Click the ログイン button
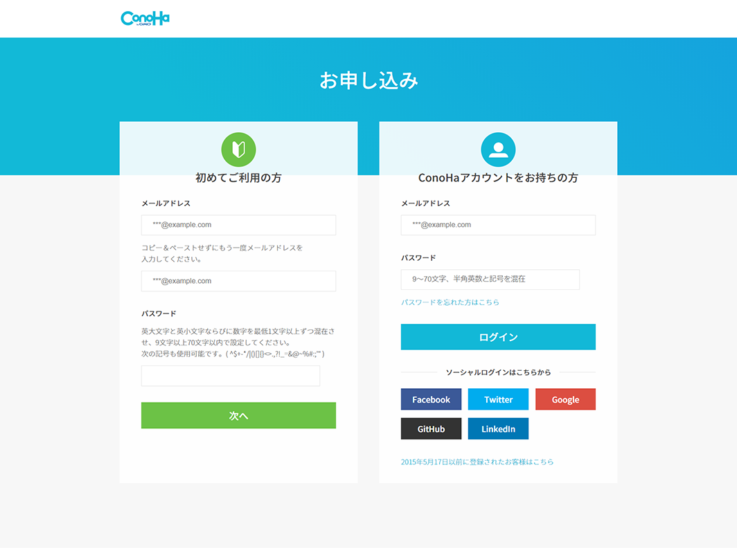This screenshot has height=548, width=737. click(498, 337)
